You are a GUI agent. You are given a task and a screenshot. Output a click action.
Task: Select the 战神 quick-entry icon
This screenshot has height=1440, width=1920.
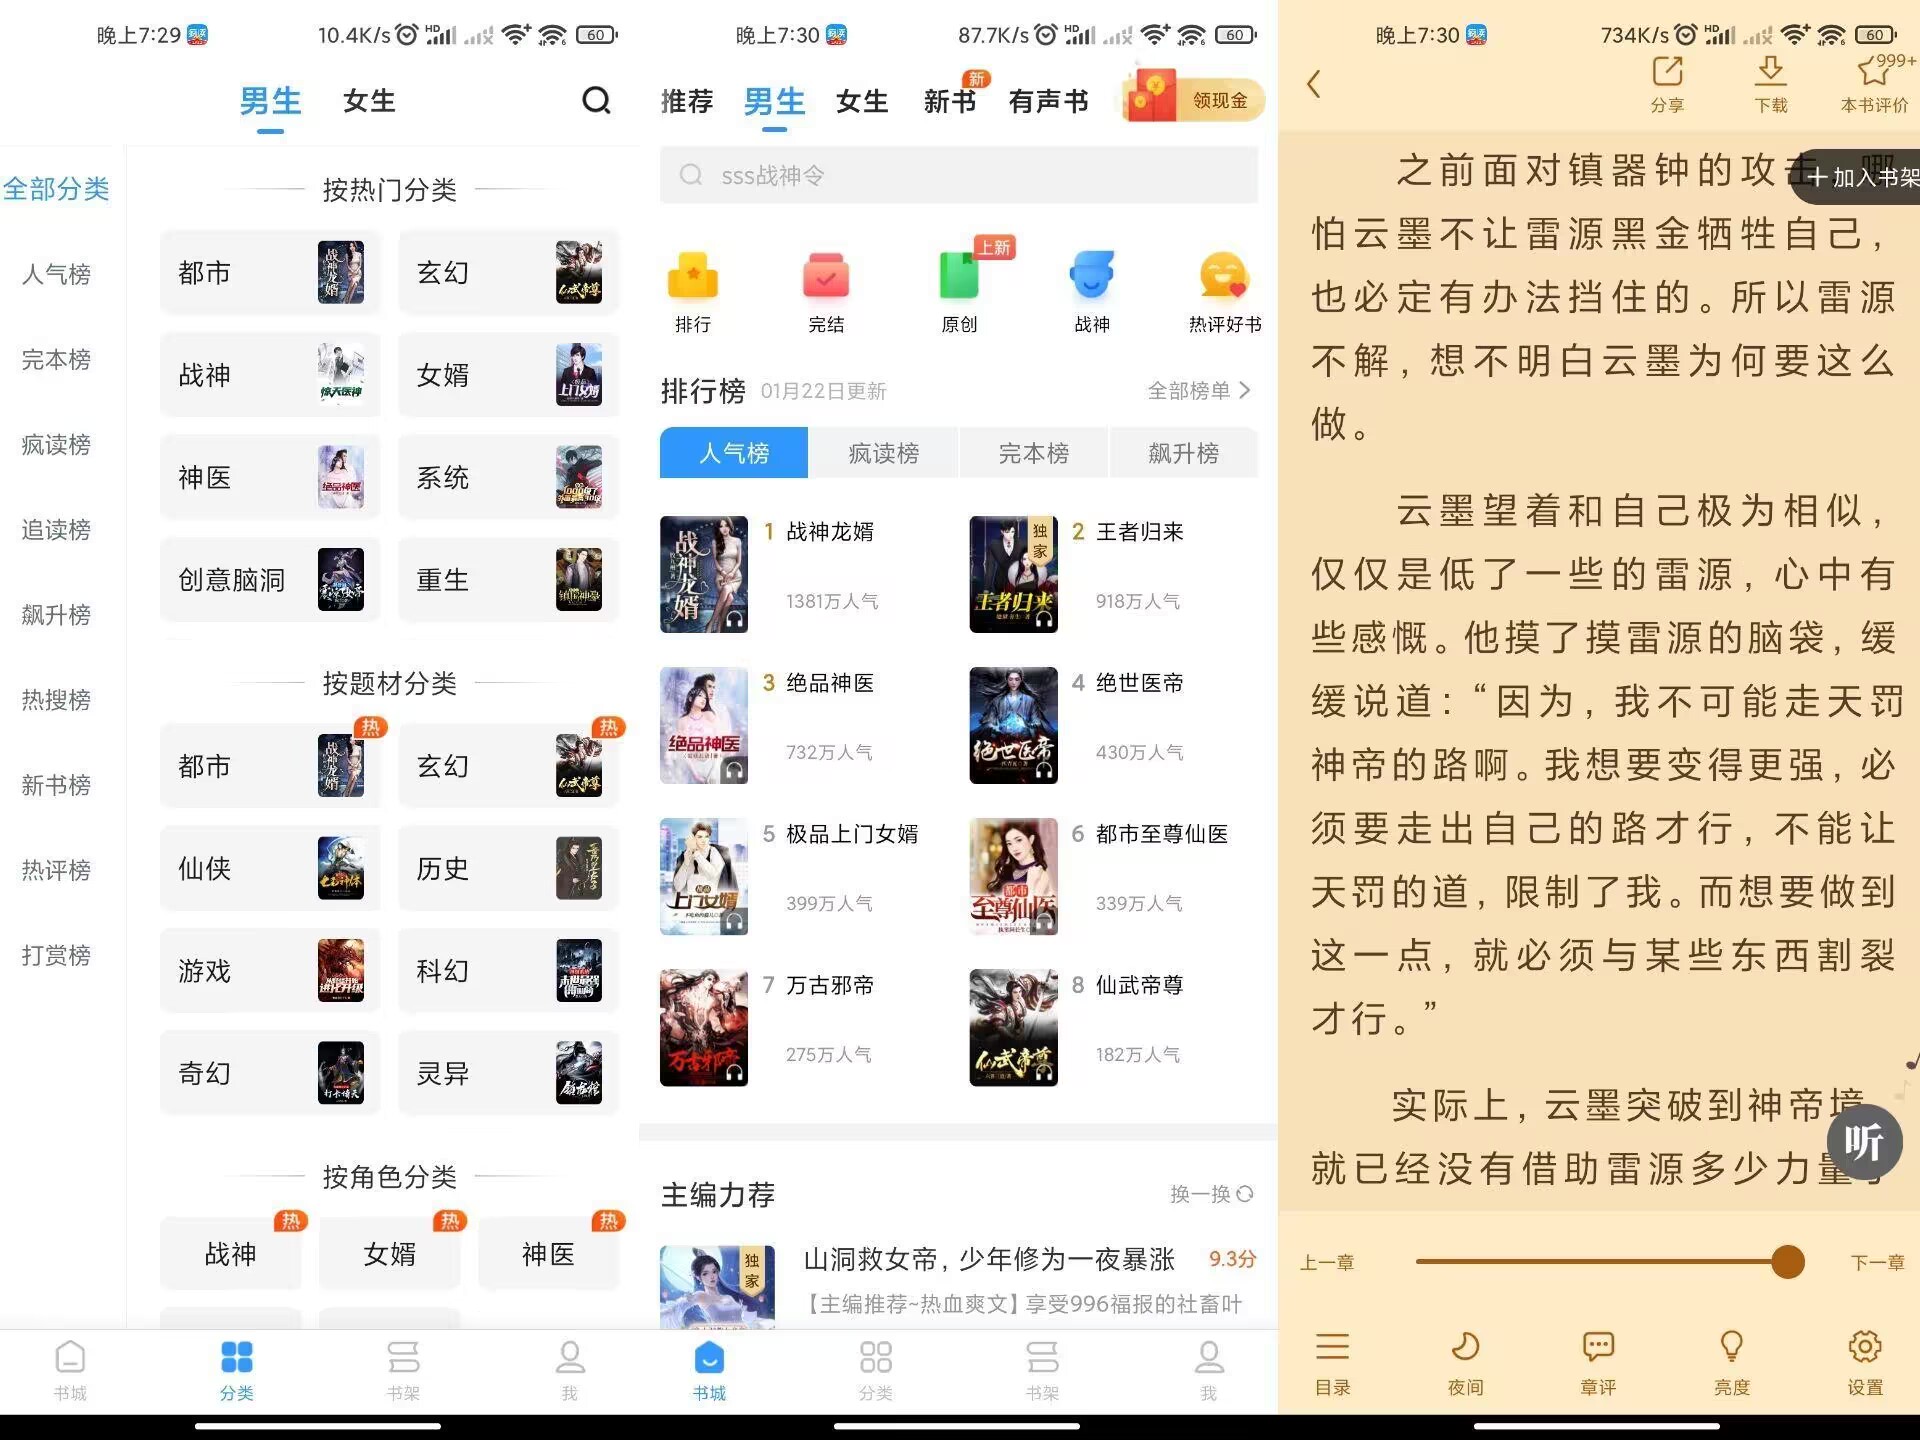click(x=1092, y=285)
